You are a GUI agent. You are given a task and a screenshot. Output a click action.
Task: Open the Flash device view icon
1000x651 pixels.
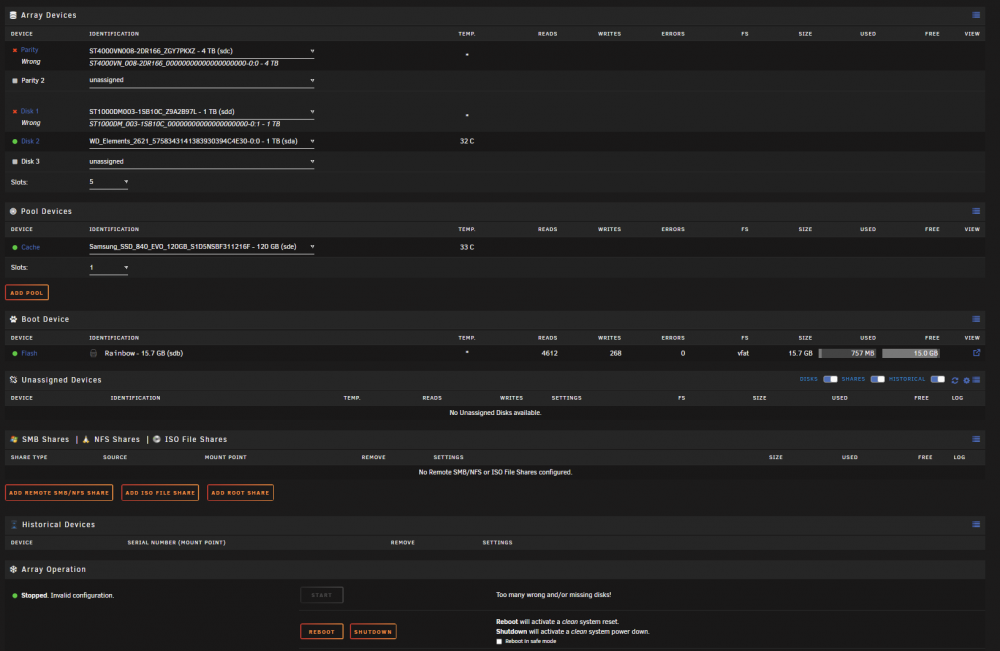976,353
